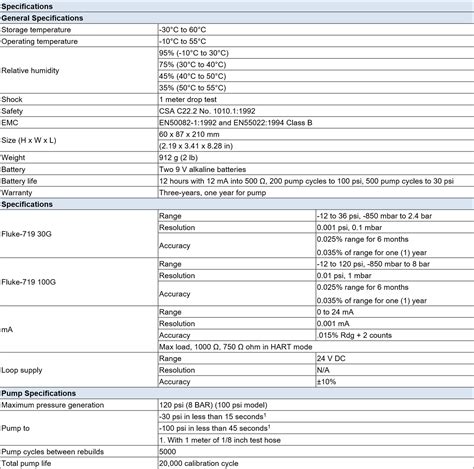Screen dimensions: 474x469
Task: Click the '12 hours with 12 mA' battery life value
Action: [306, 181]
